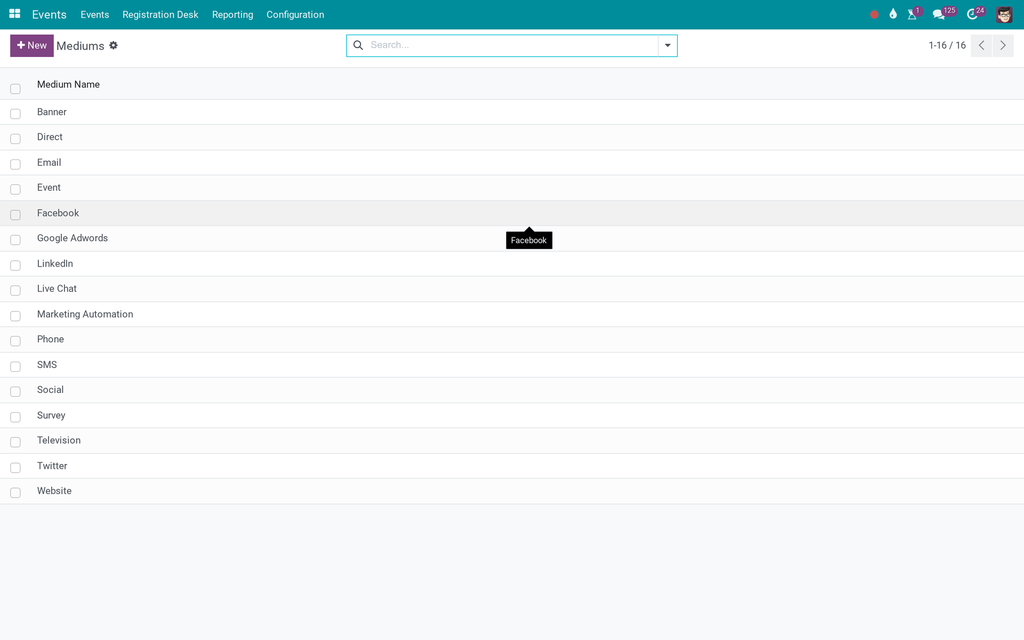Click the New button

31,46
